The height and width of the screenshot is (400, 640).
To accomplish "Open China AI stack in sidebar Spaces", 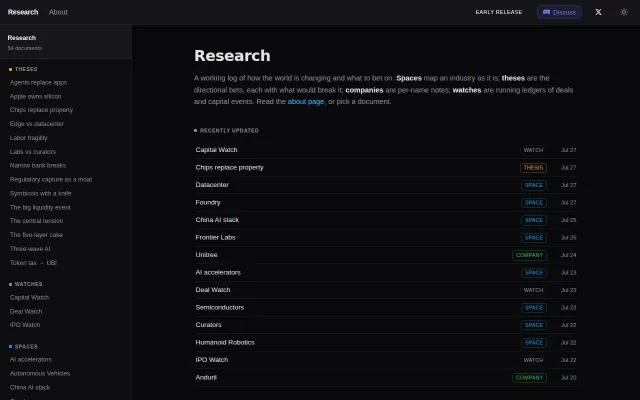I will tap(30, 387).
